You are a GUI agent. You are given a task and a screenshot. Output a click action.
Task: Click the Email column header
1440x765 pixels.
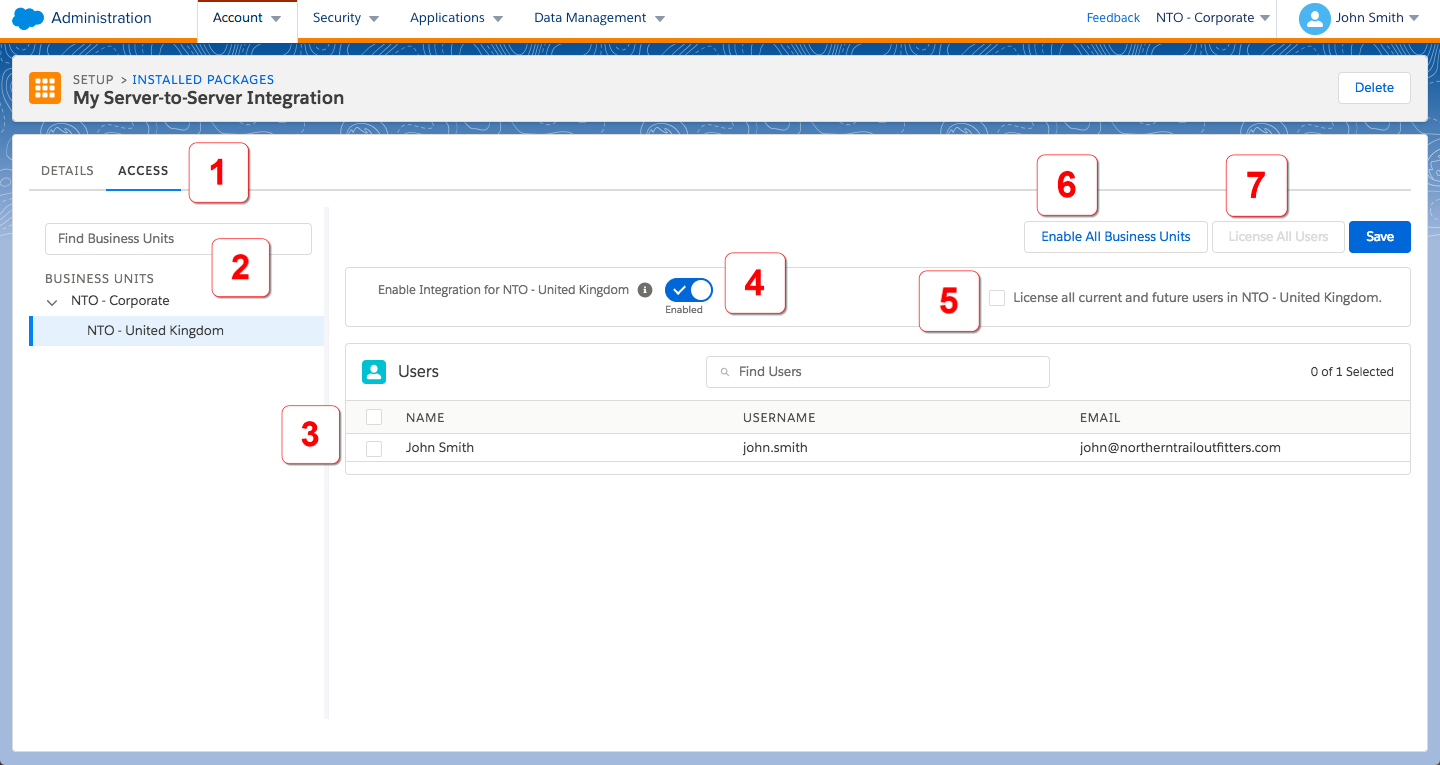[1100, 418]
